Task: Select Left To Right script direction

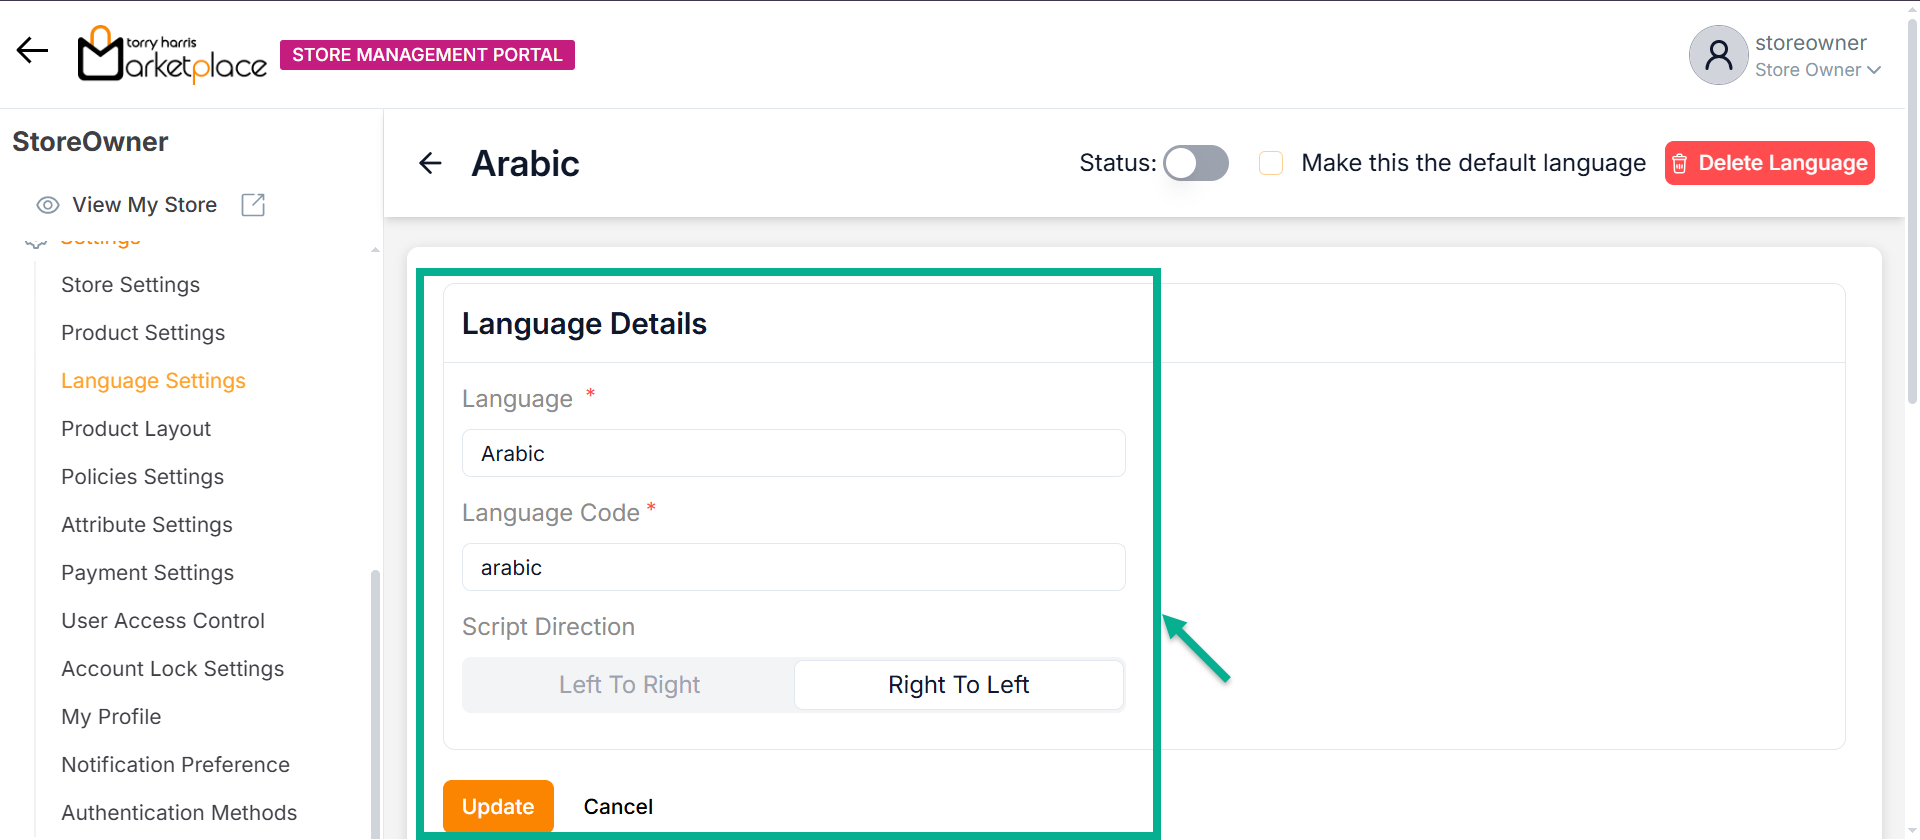Action: click(629, 685)
